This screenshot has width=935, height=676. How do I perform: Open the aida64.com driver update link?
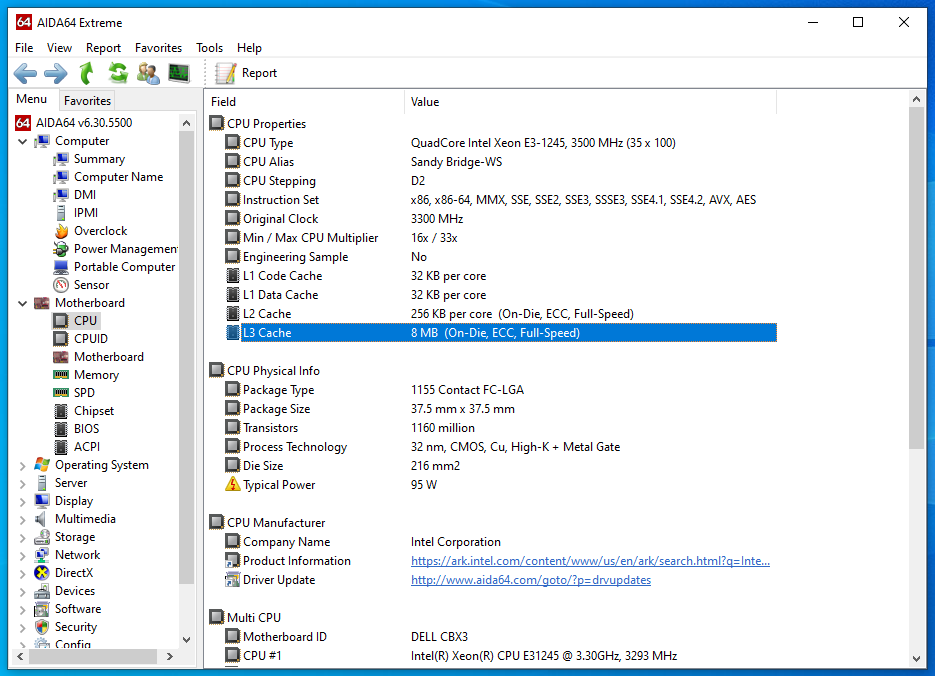click(x=531, y=580)
